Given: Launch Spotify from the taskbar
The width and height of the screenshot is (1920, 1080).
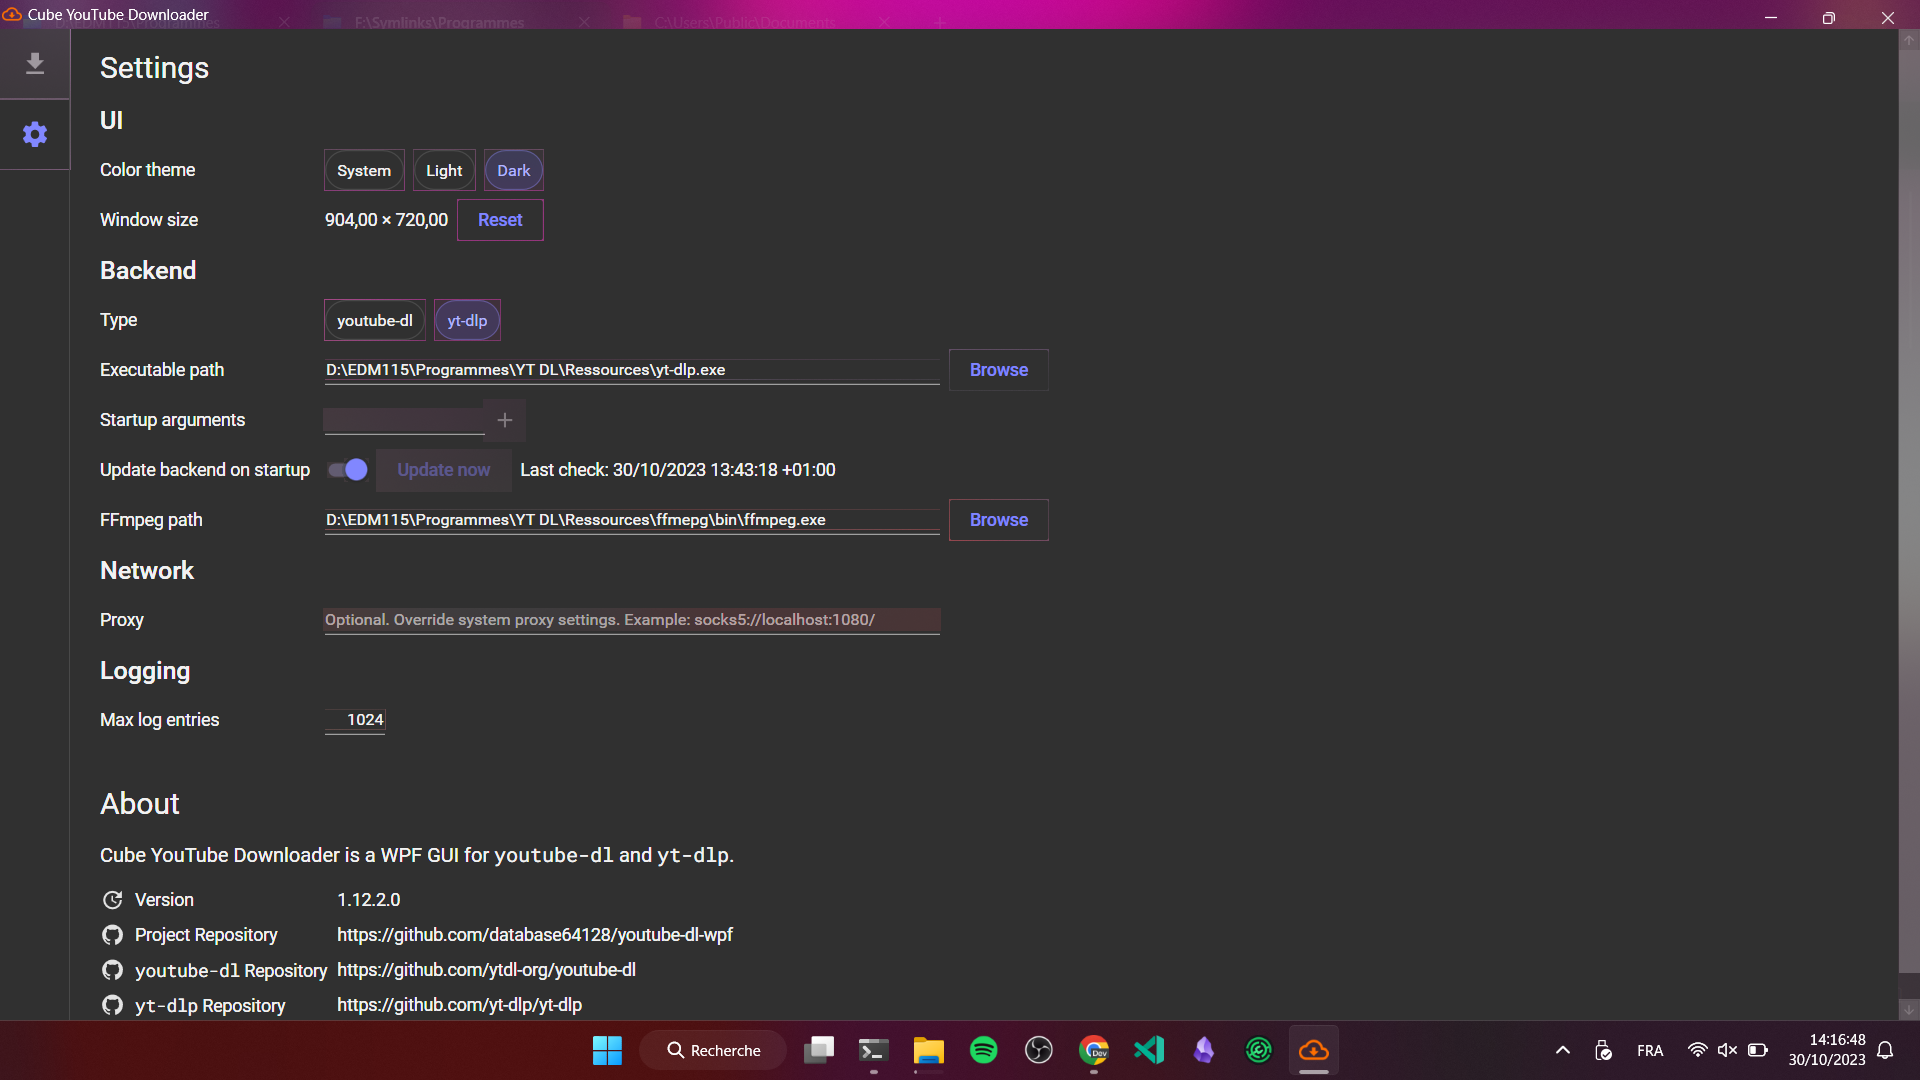Looking at the screenshot, I should [x=984, y=1050].
